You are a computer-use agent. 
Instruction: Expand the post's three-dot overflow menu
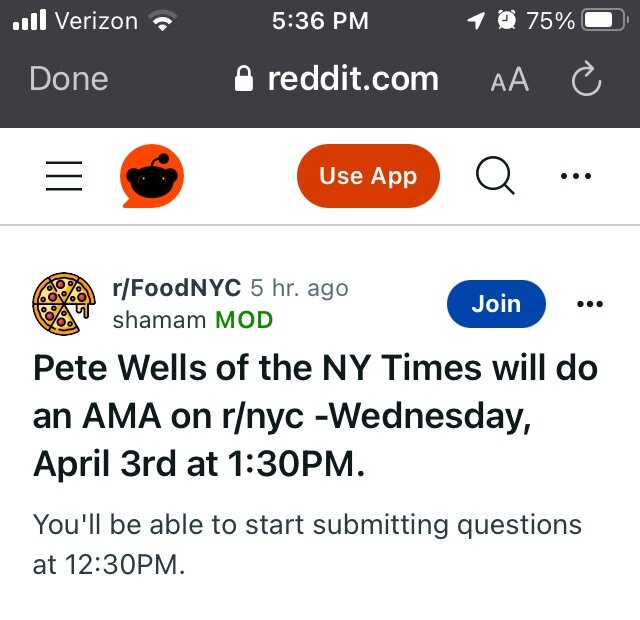(x=590, y=304)
